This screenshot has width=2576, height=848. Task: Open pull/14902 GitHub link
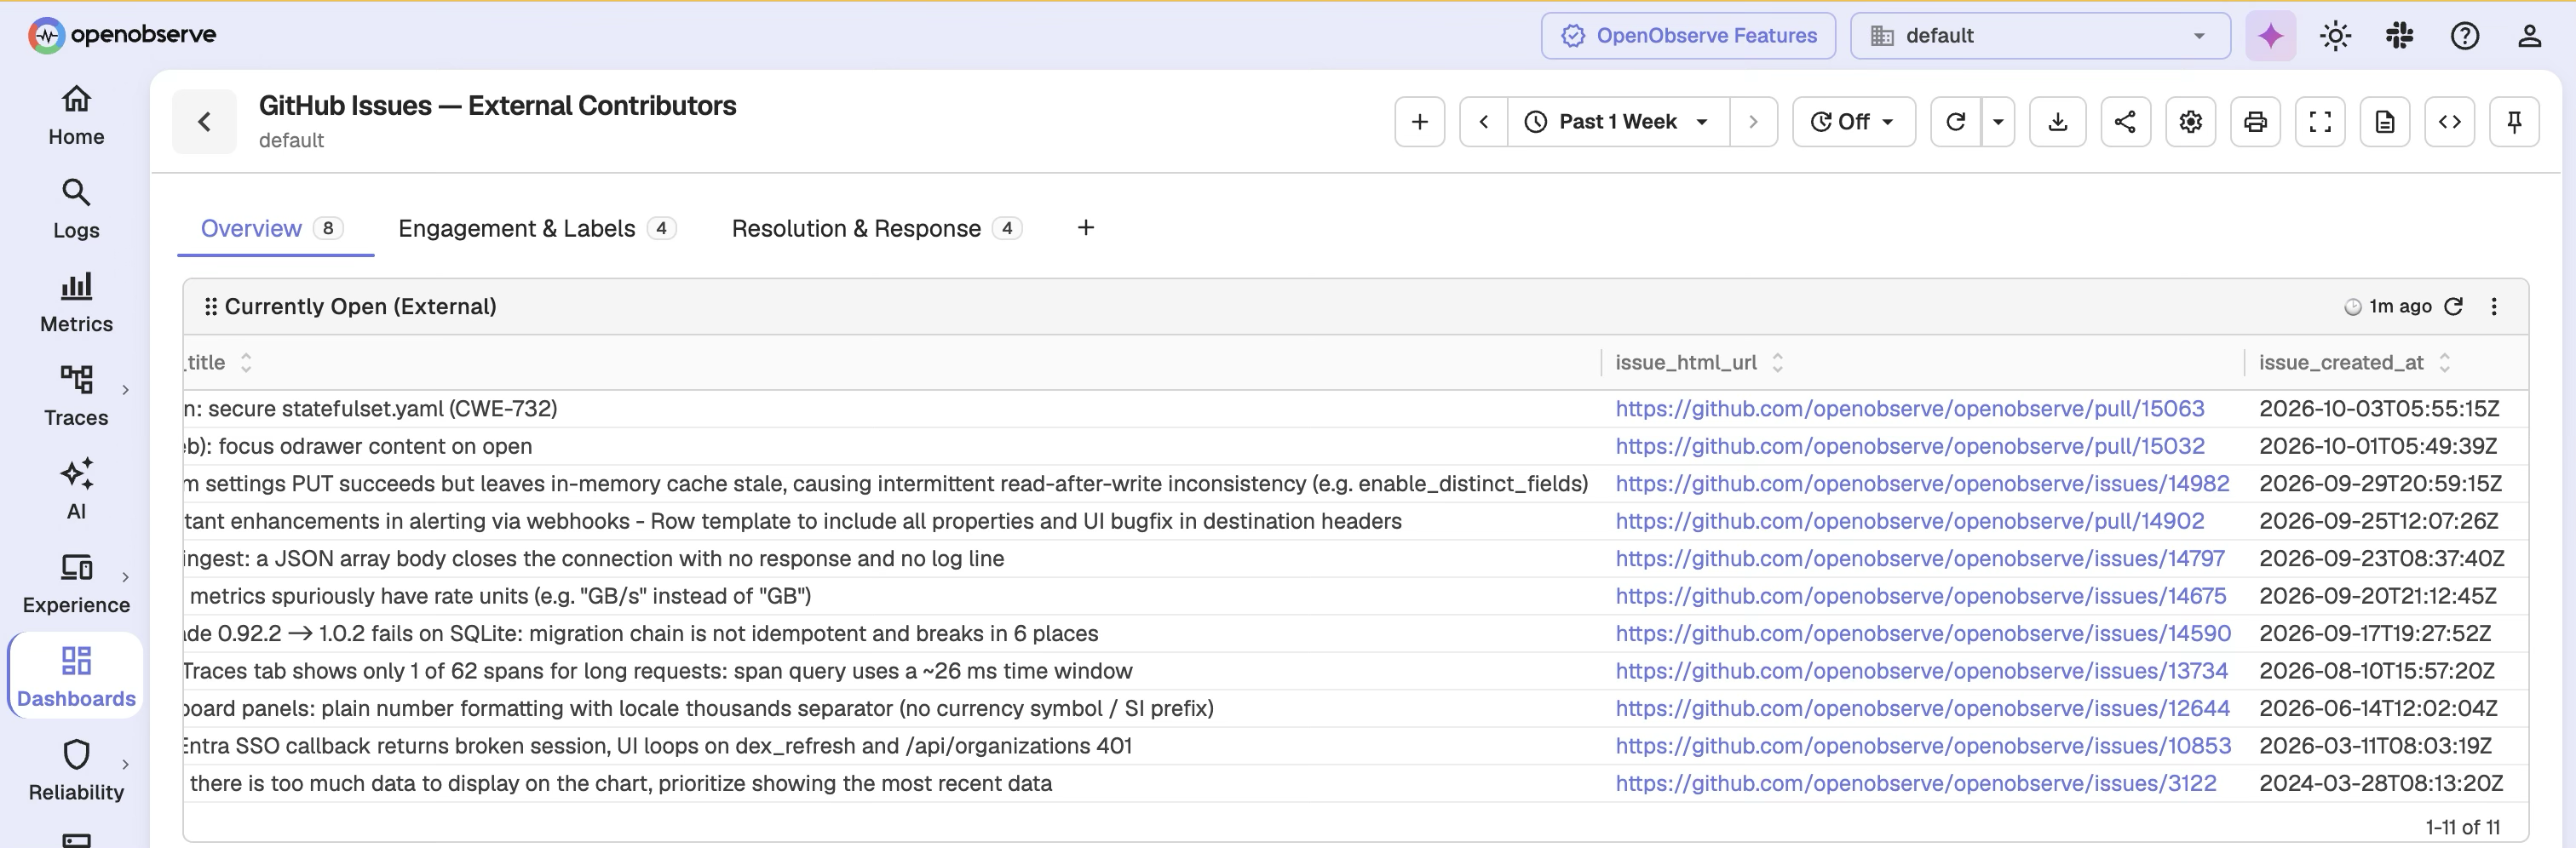click(x=1910, y=521)
